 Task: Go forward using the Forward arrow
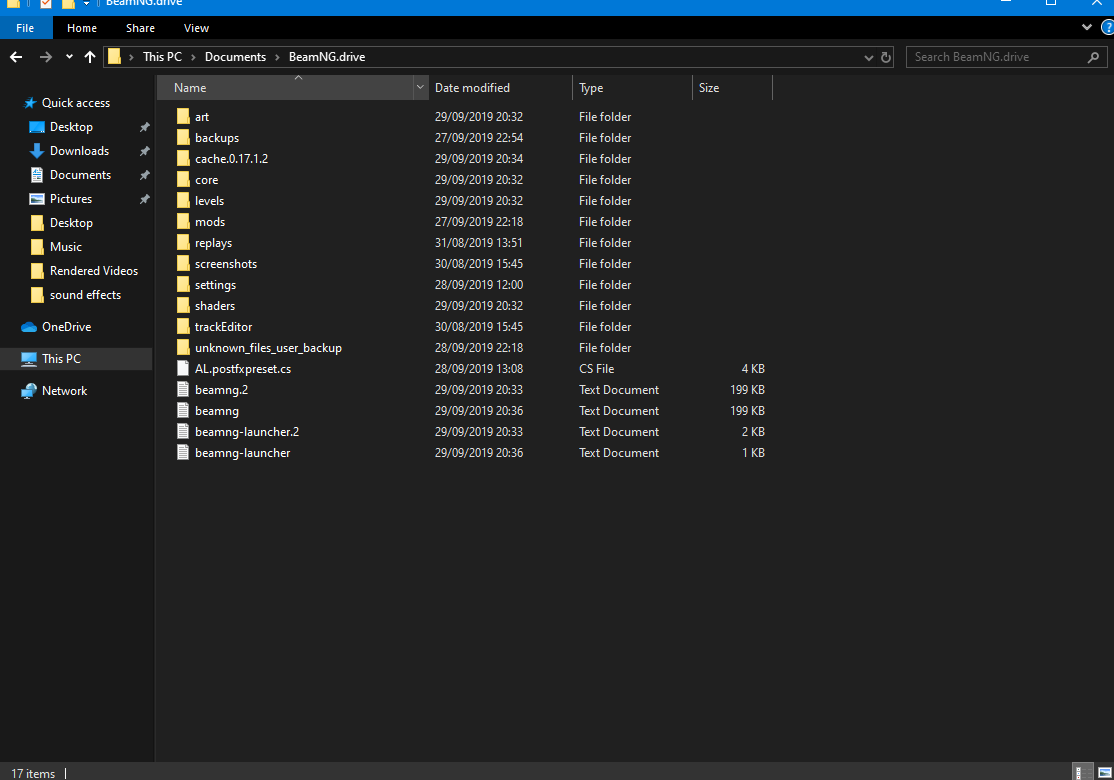click(x=45, y=57)
